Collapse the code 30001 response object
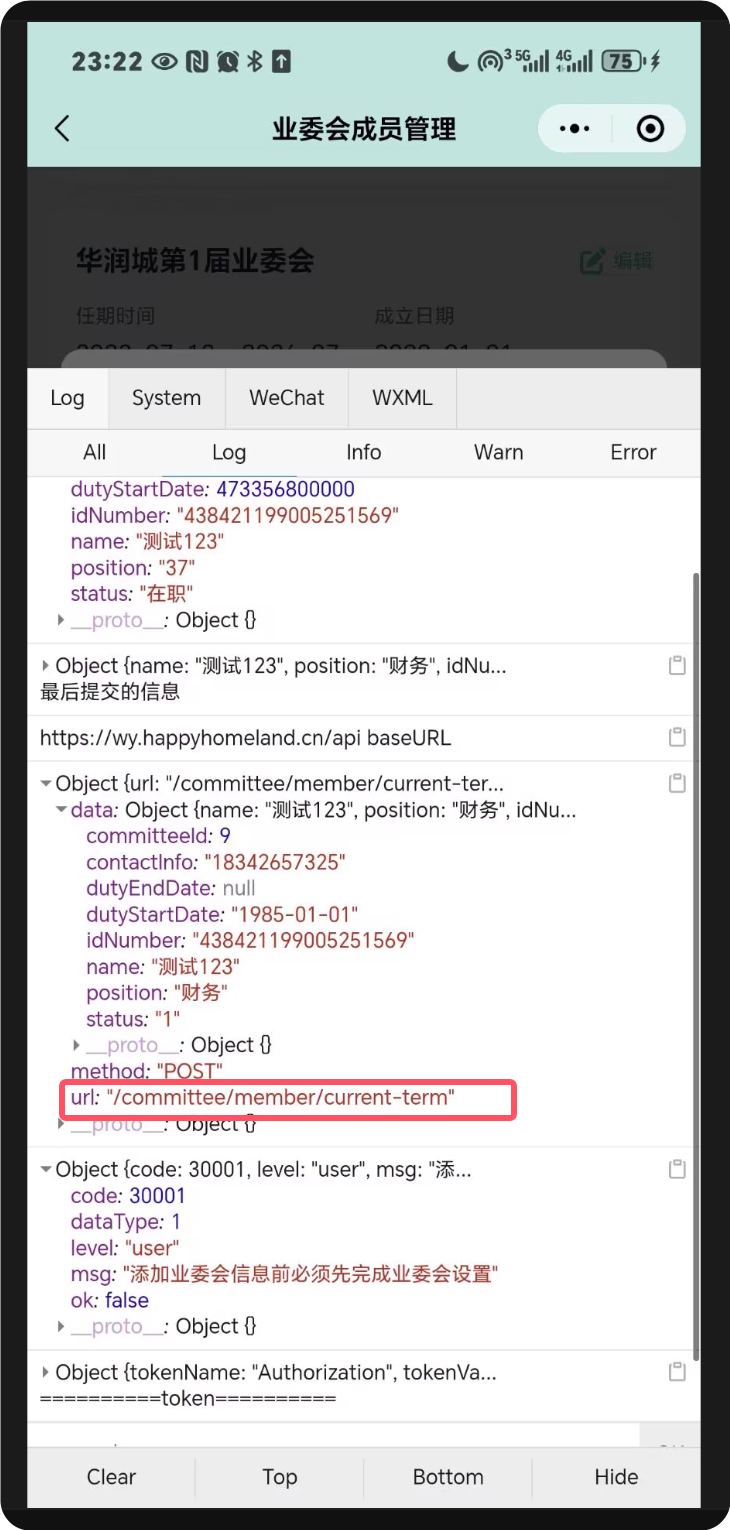 pyautogui.click(x=46, y=1170)
